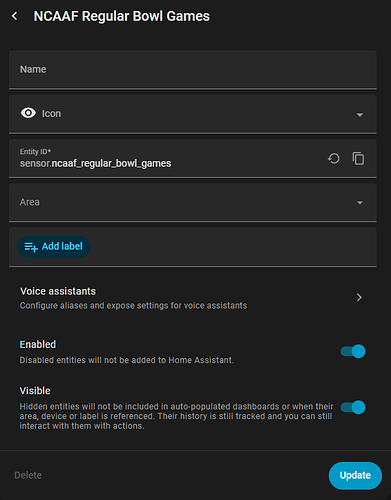Expand the Icon picker dropdown arrow
The height and width of the screenshot is (500, 391).
point(360,115)
